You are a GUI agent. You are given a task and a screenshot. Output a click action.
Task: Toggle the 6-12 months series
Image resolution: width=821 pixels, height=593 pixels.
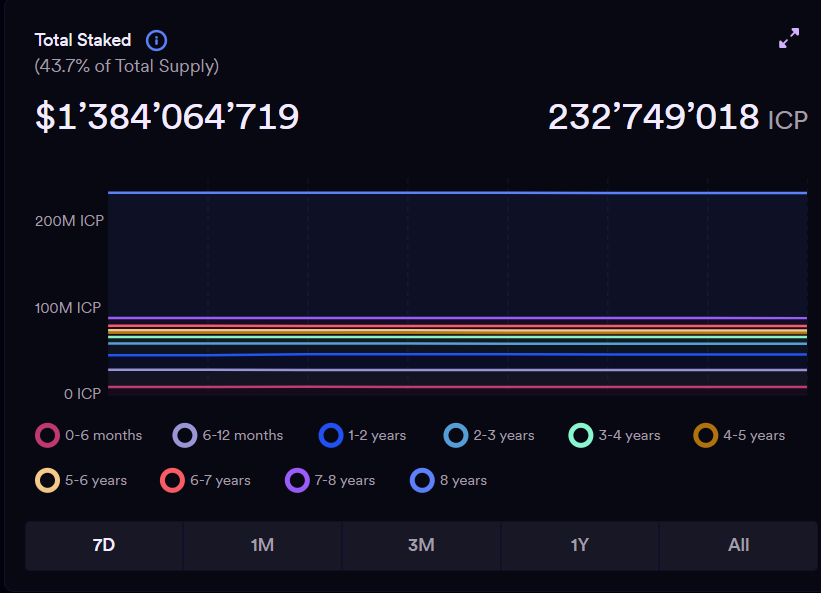click(228, 435)
